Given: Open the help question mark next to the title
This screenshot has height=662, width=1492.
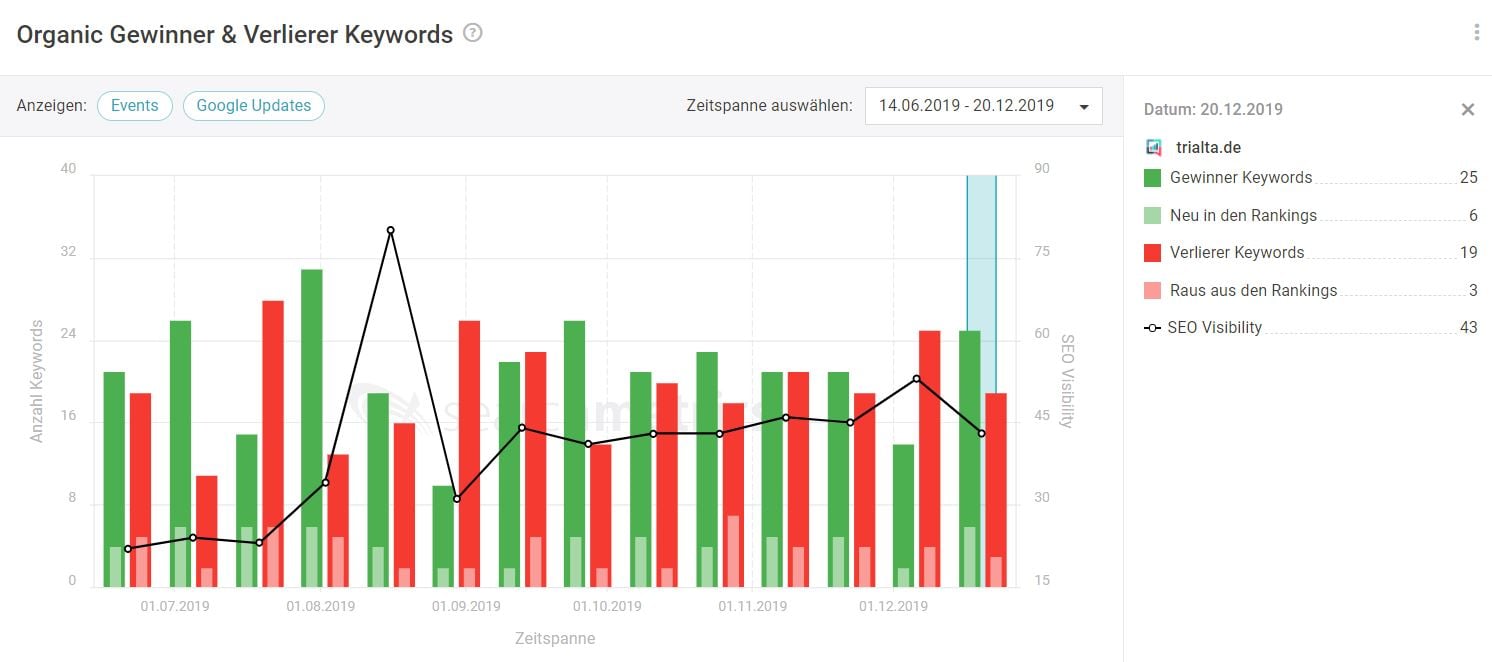Looking at the screenshot, I should [473, 33].
